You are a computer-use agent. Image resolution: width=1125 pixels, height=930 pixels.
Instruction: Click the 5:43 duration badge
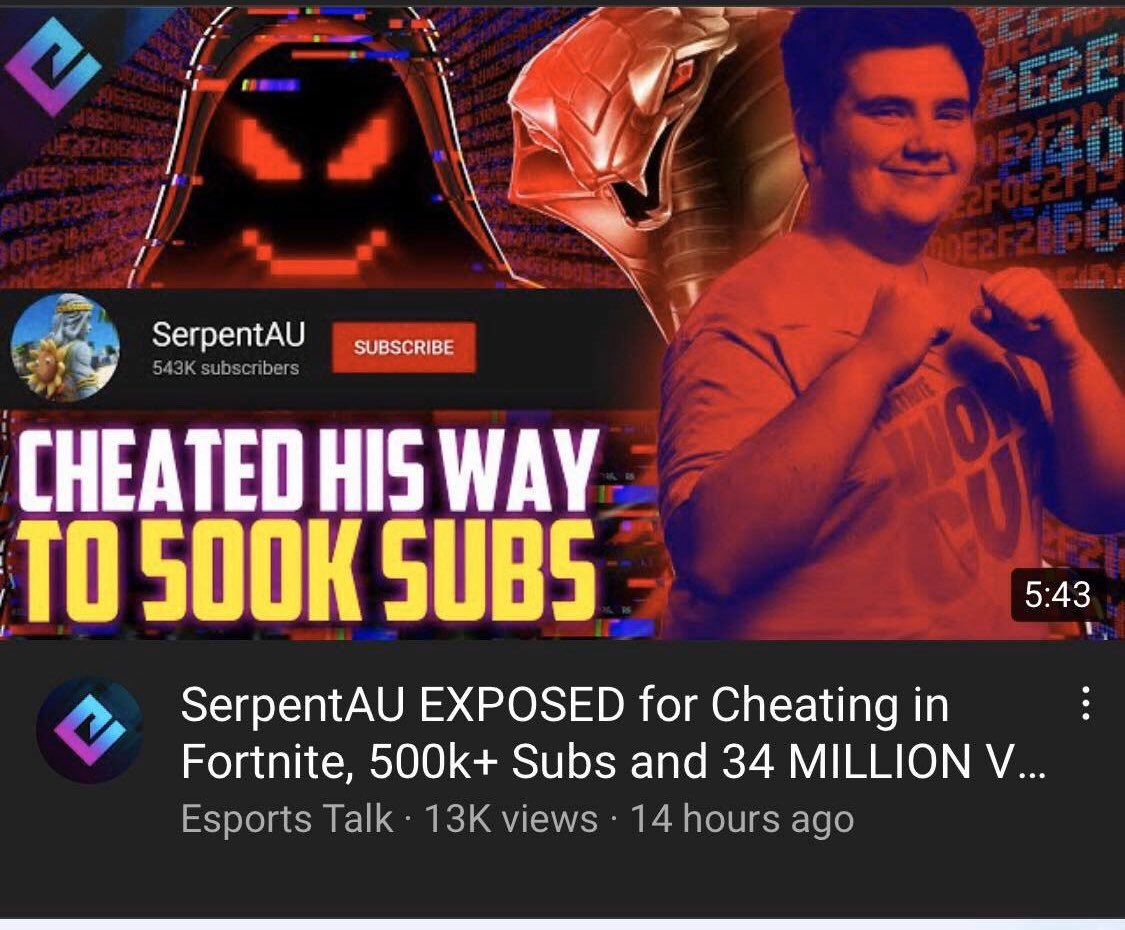coord(1058,595)
